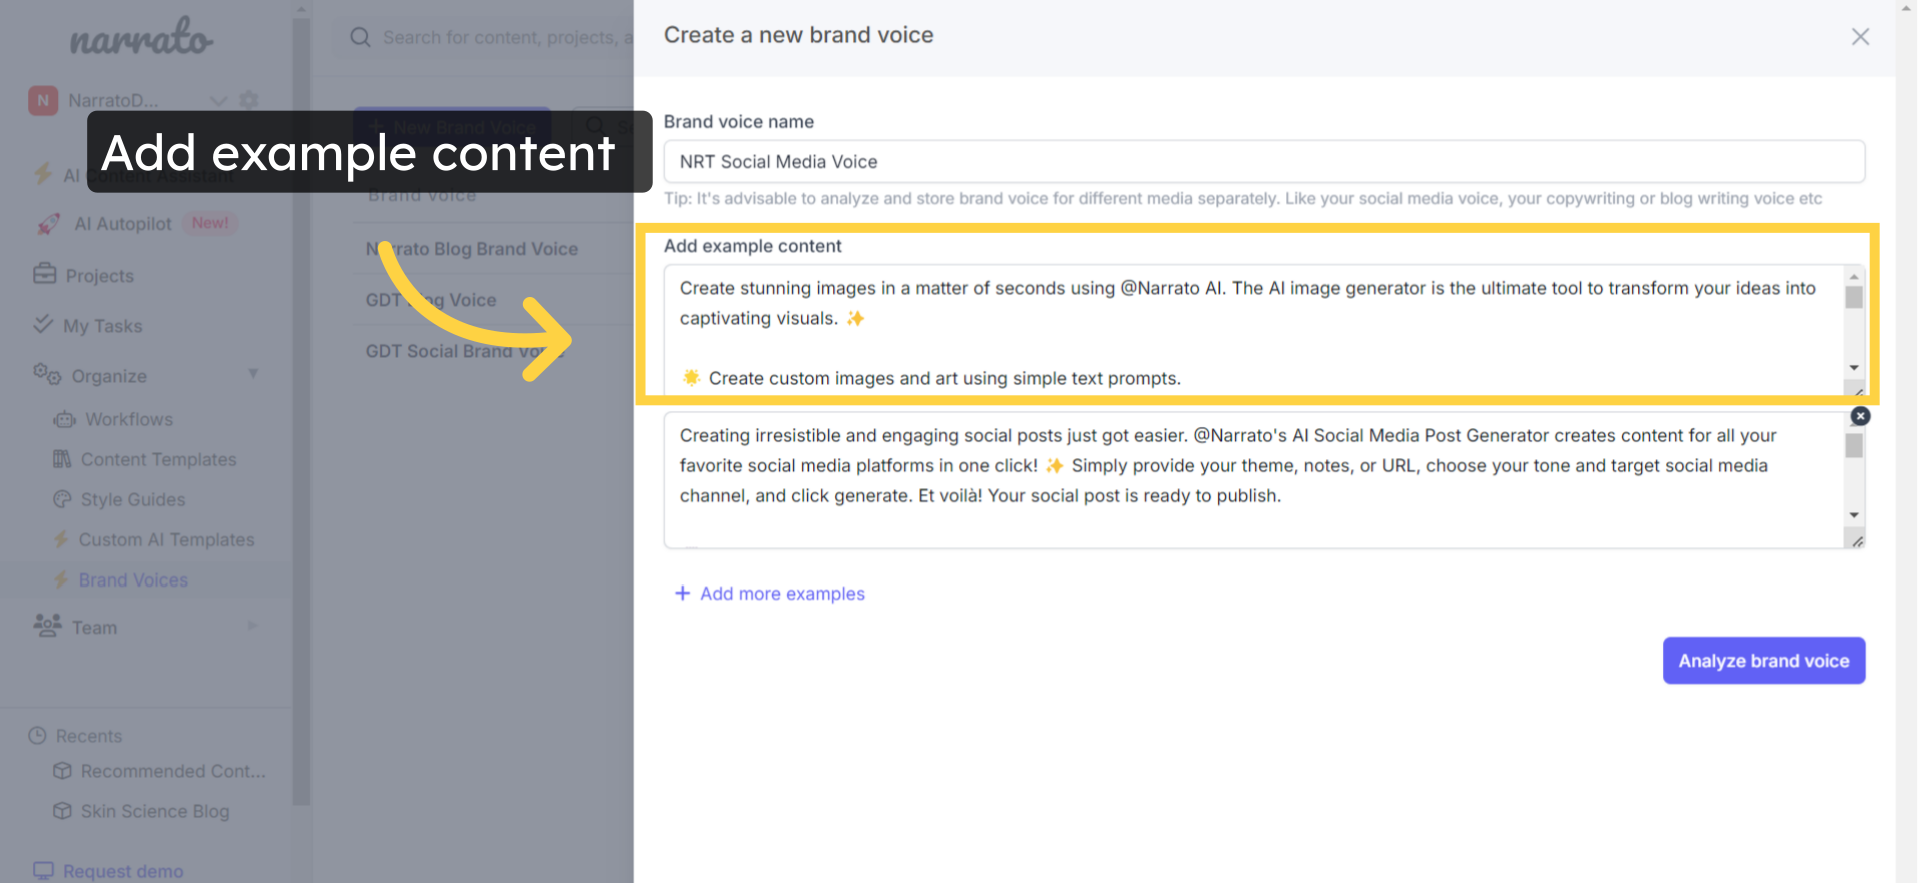
Task: Click the Team people icon
Action: point(47,625)
